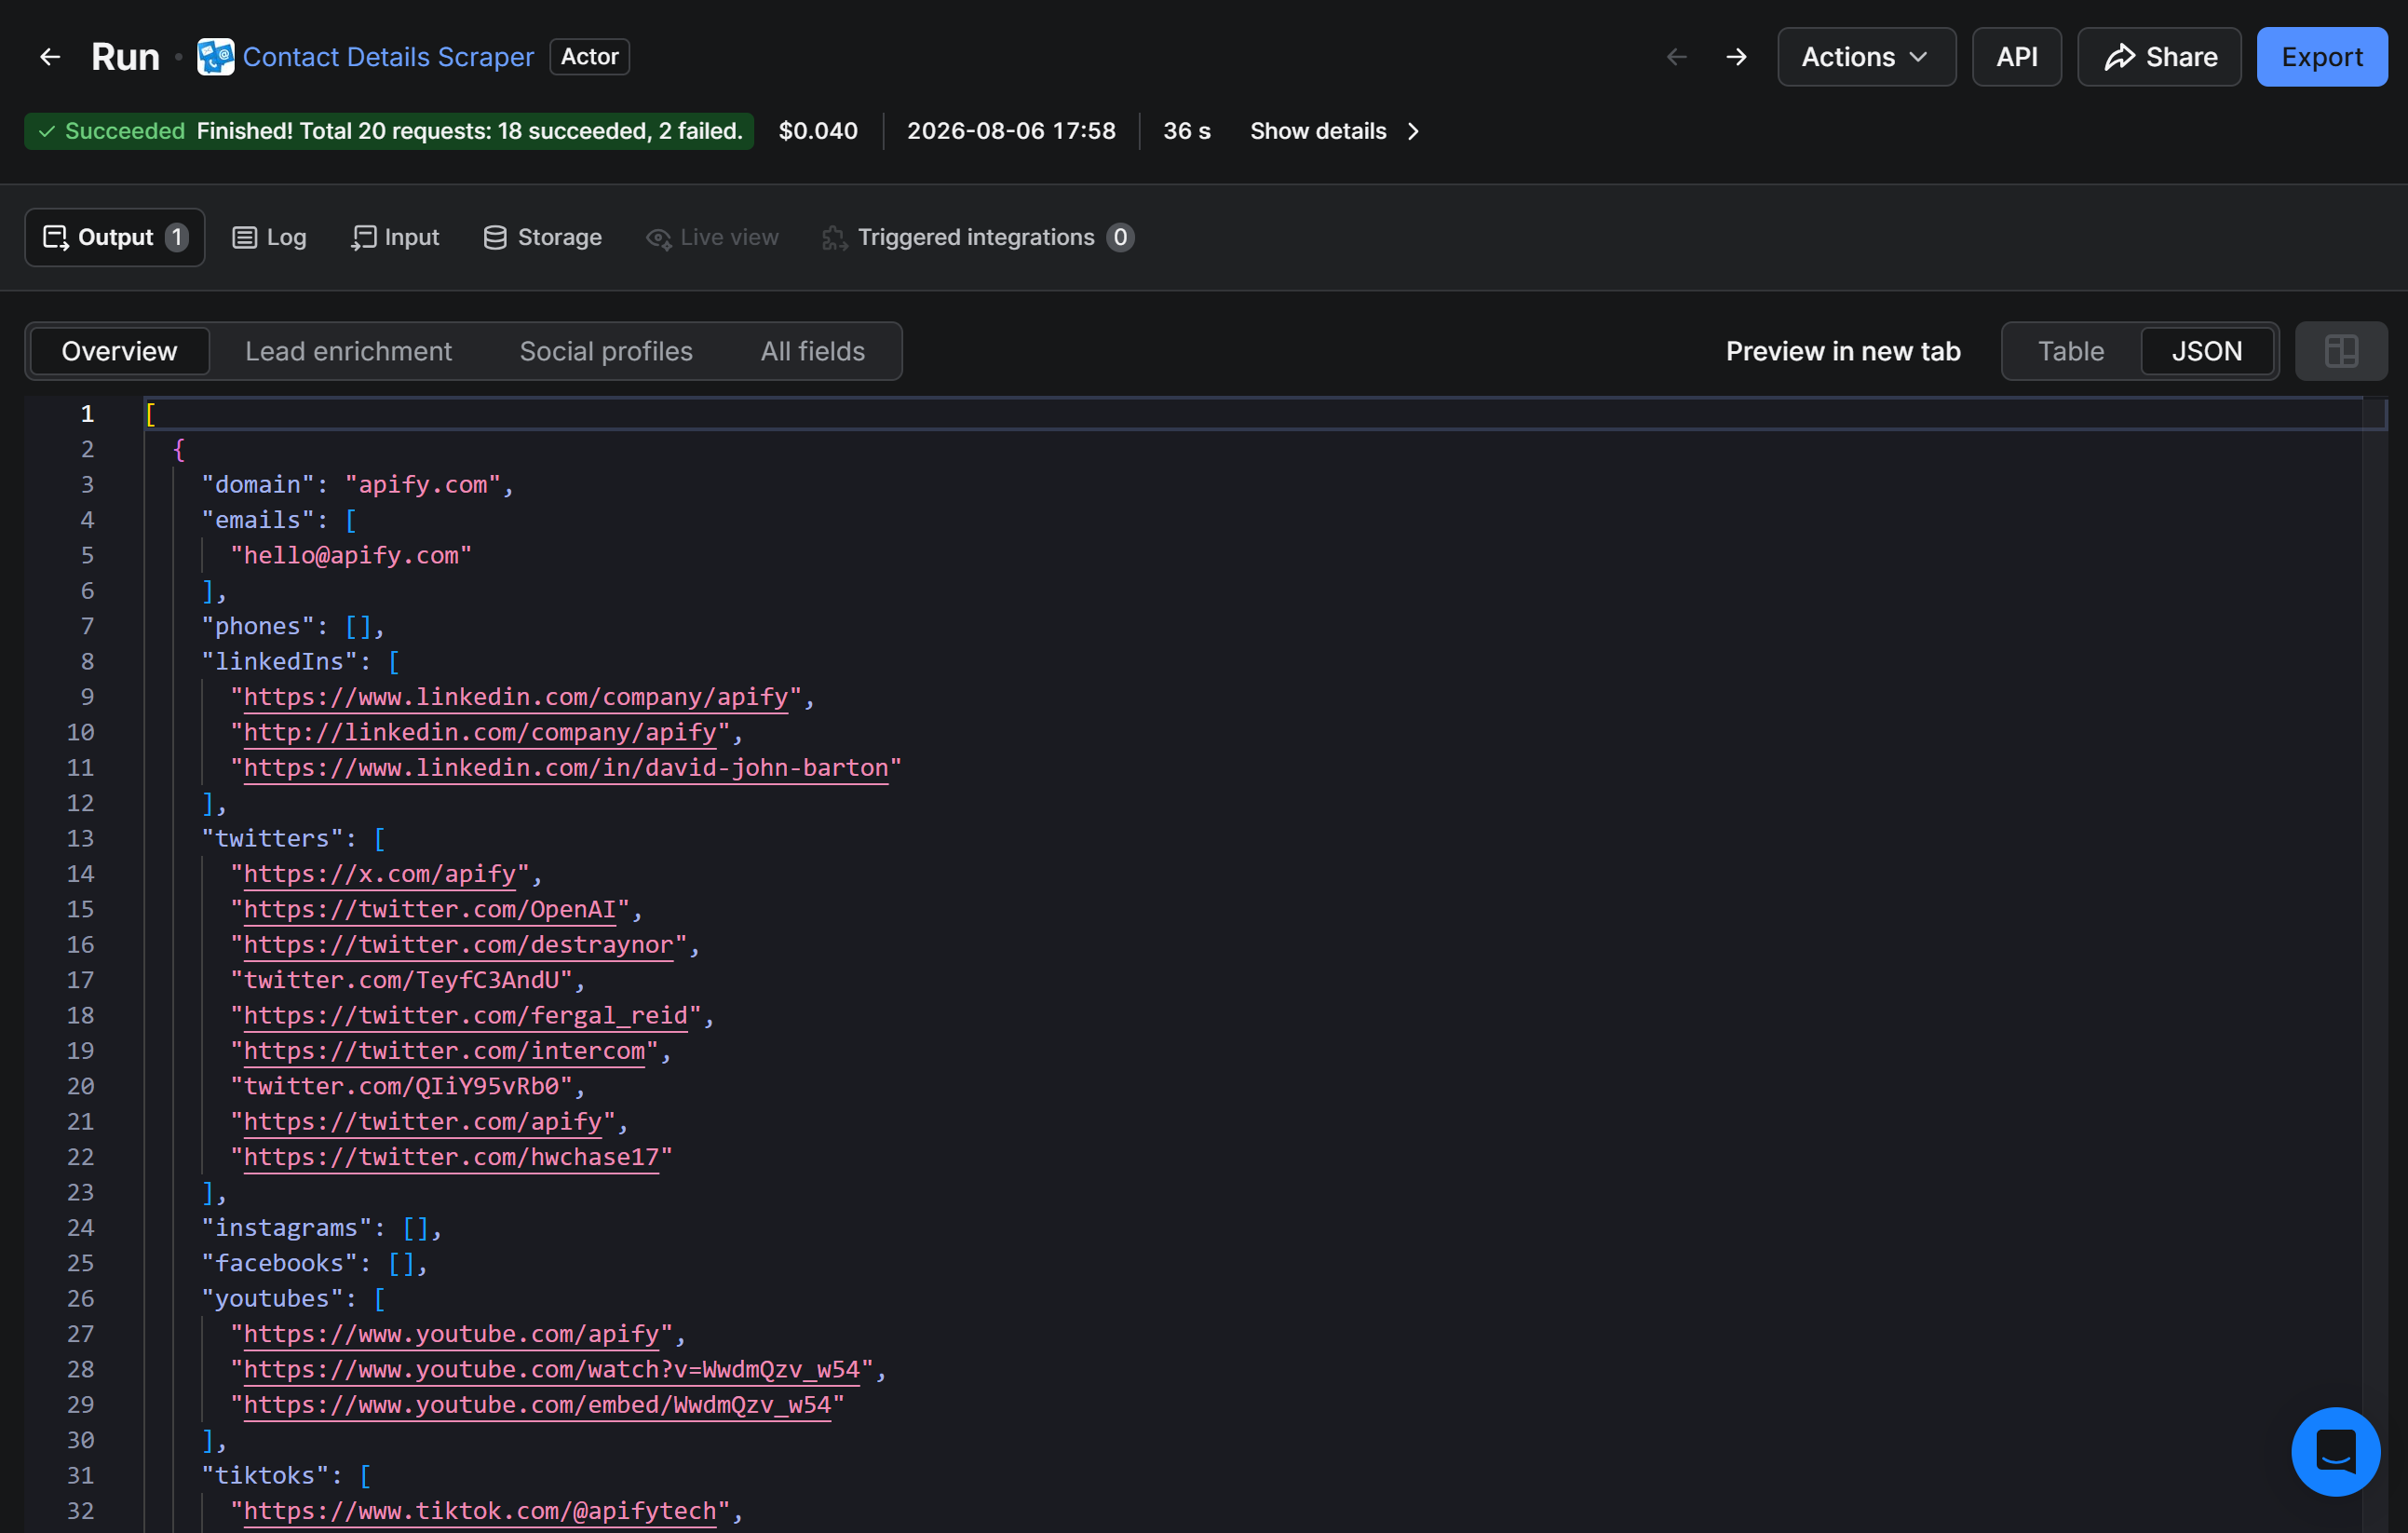
Task: Open the x.com/apify link
Action: 380,874
